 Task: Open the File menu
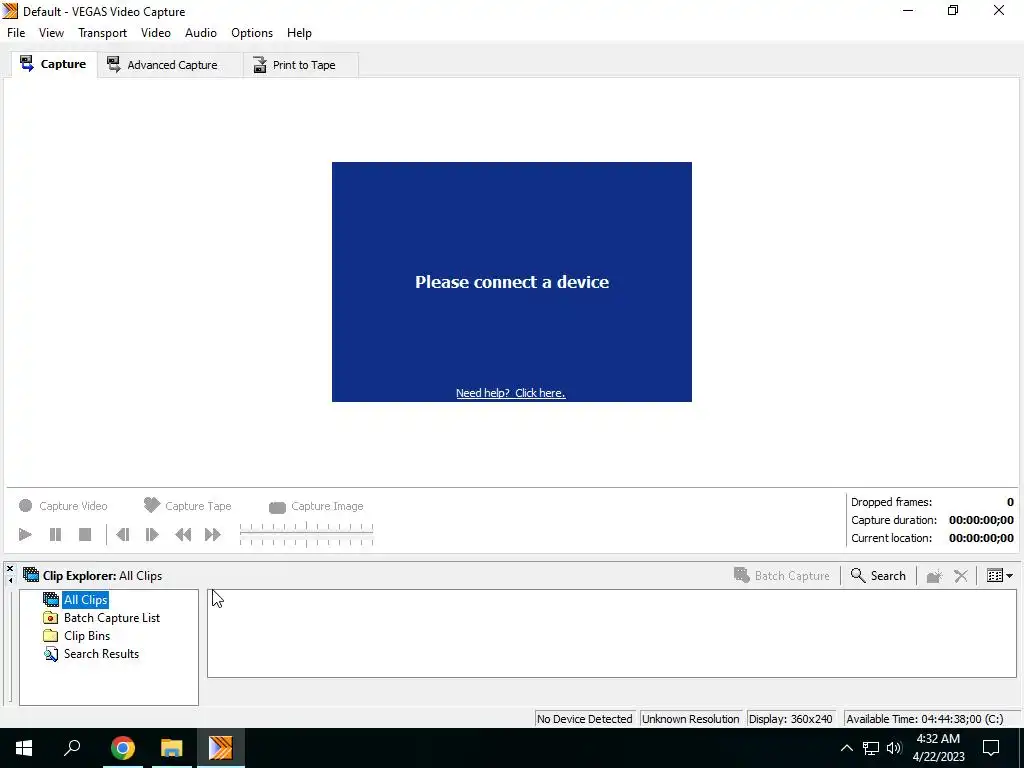click(x=16, y=33)
